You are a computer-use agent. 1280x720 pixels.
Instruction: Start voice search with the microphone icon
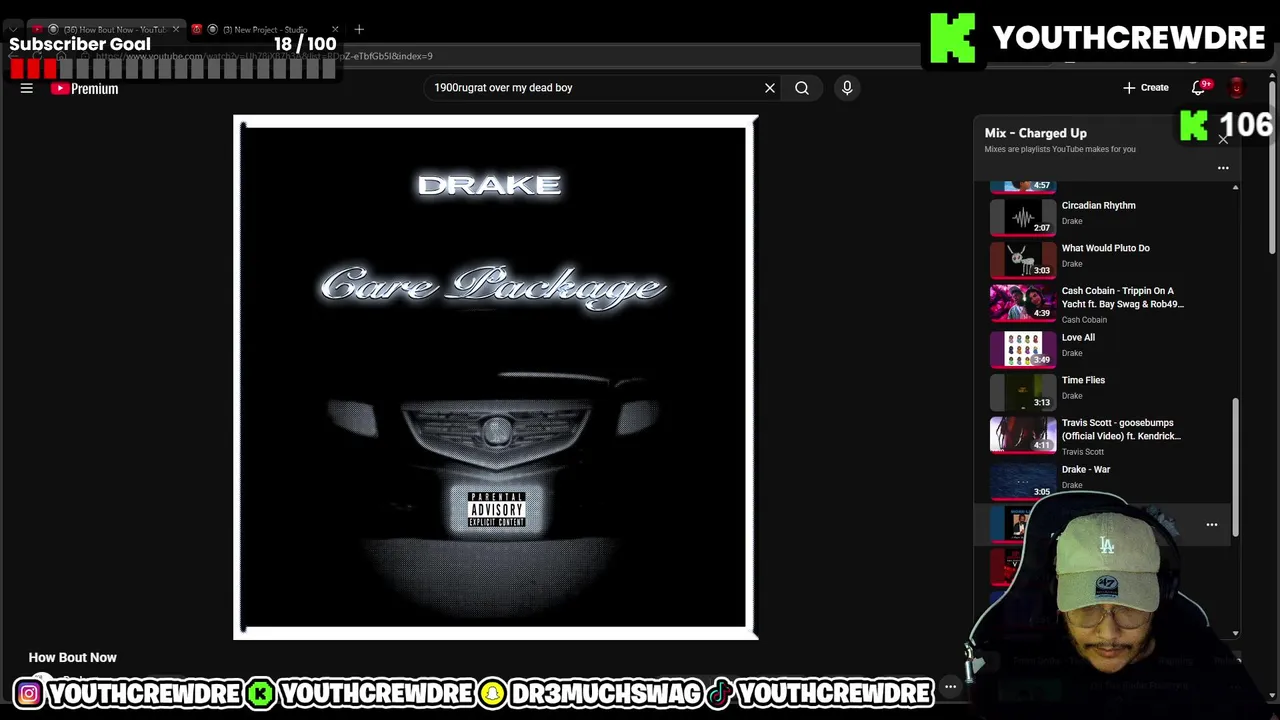(847, 88)
